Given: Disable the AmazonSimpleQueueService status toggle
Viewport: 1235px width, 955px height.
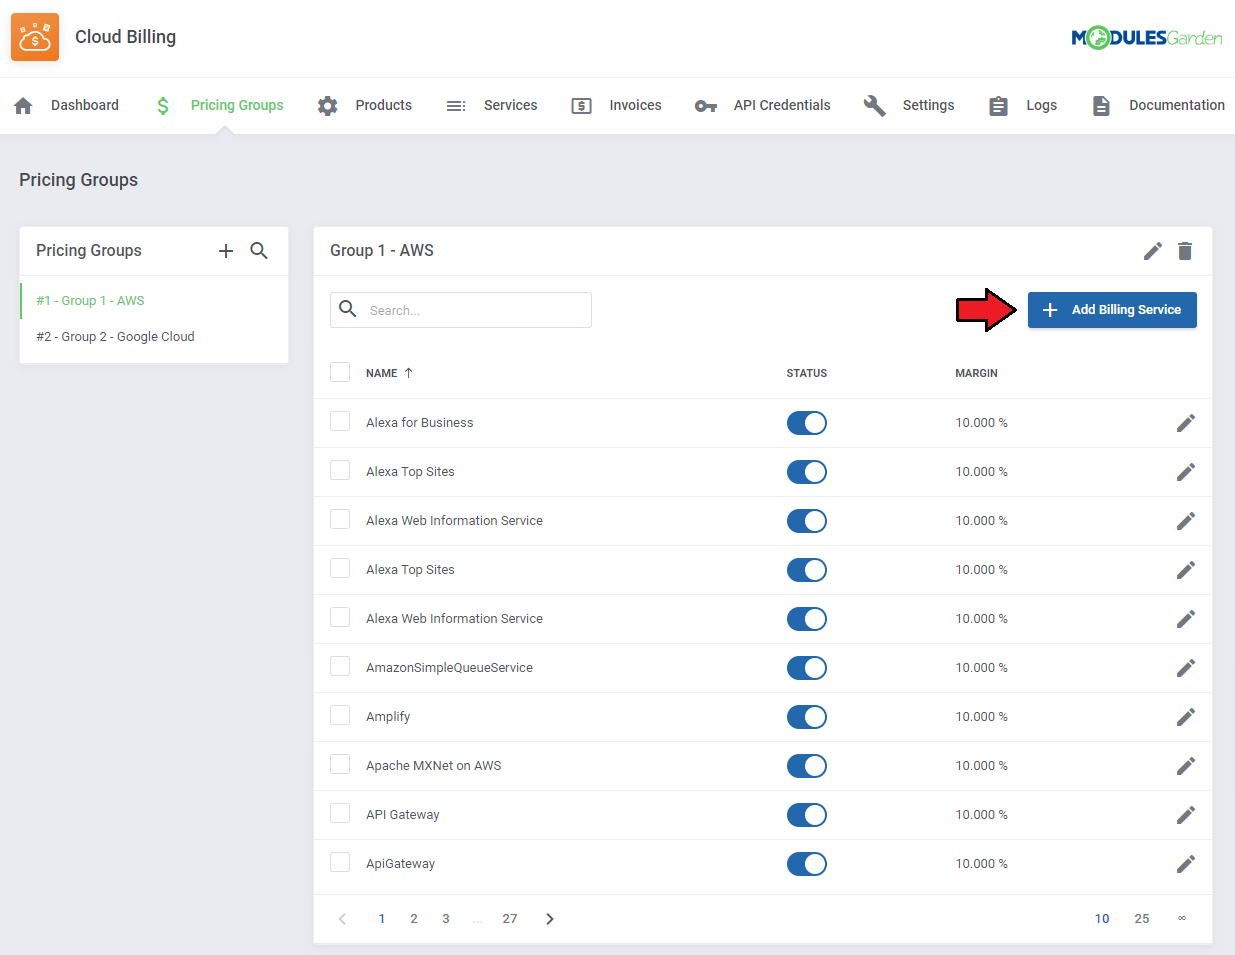Looking at the screenshot, I should coord(807,668).
